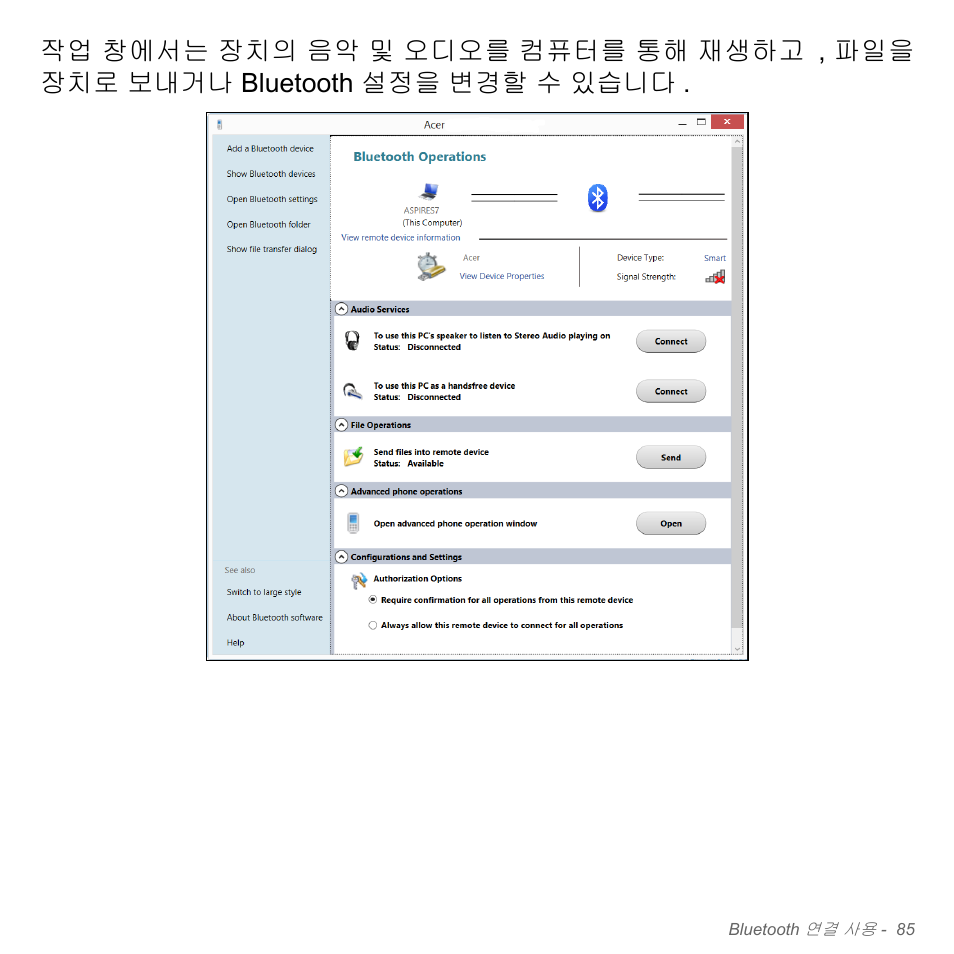Click the Bluetooth logo icon

597,198
